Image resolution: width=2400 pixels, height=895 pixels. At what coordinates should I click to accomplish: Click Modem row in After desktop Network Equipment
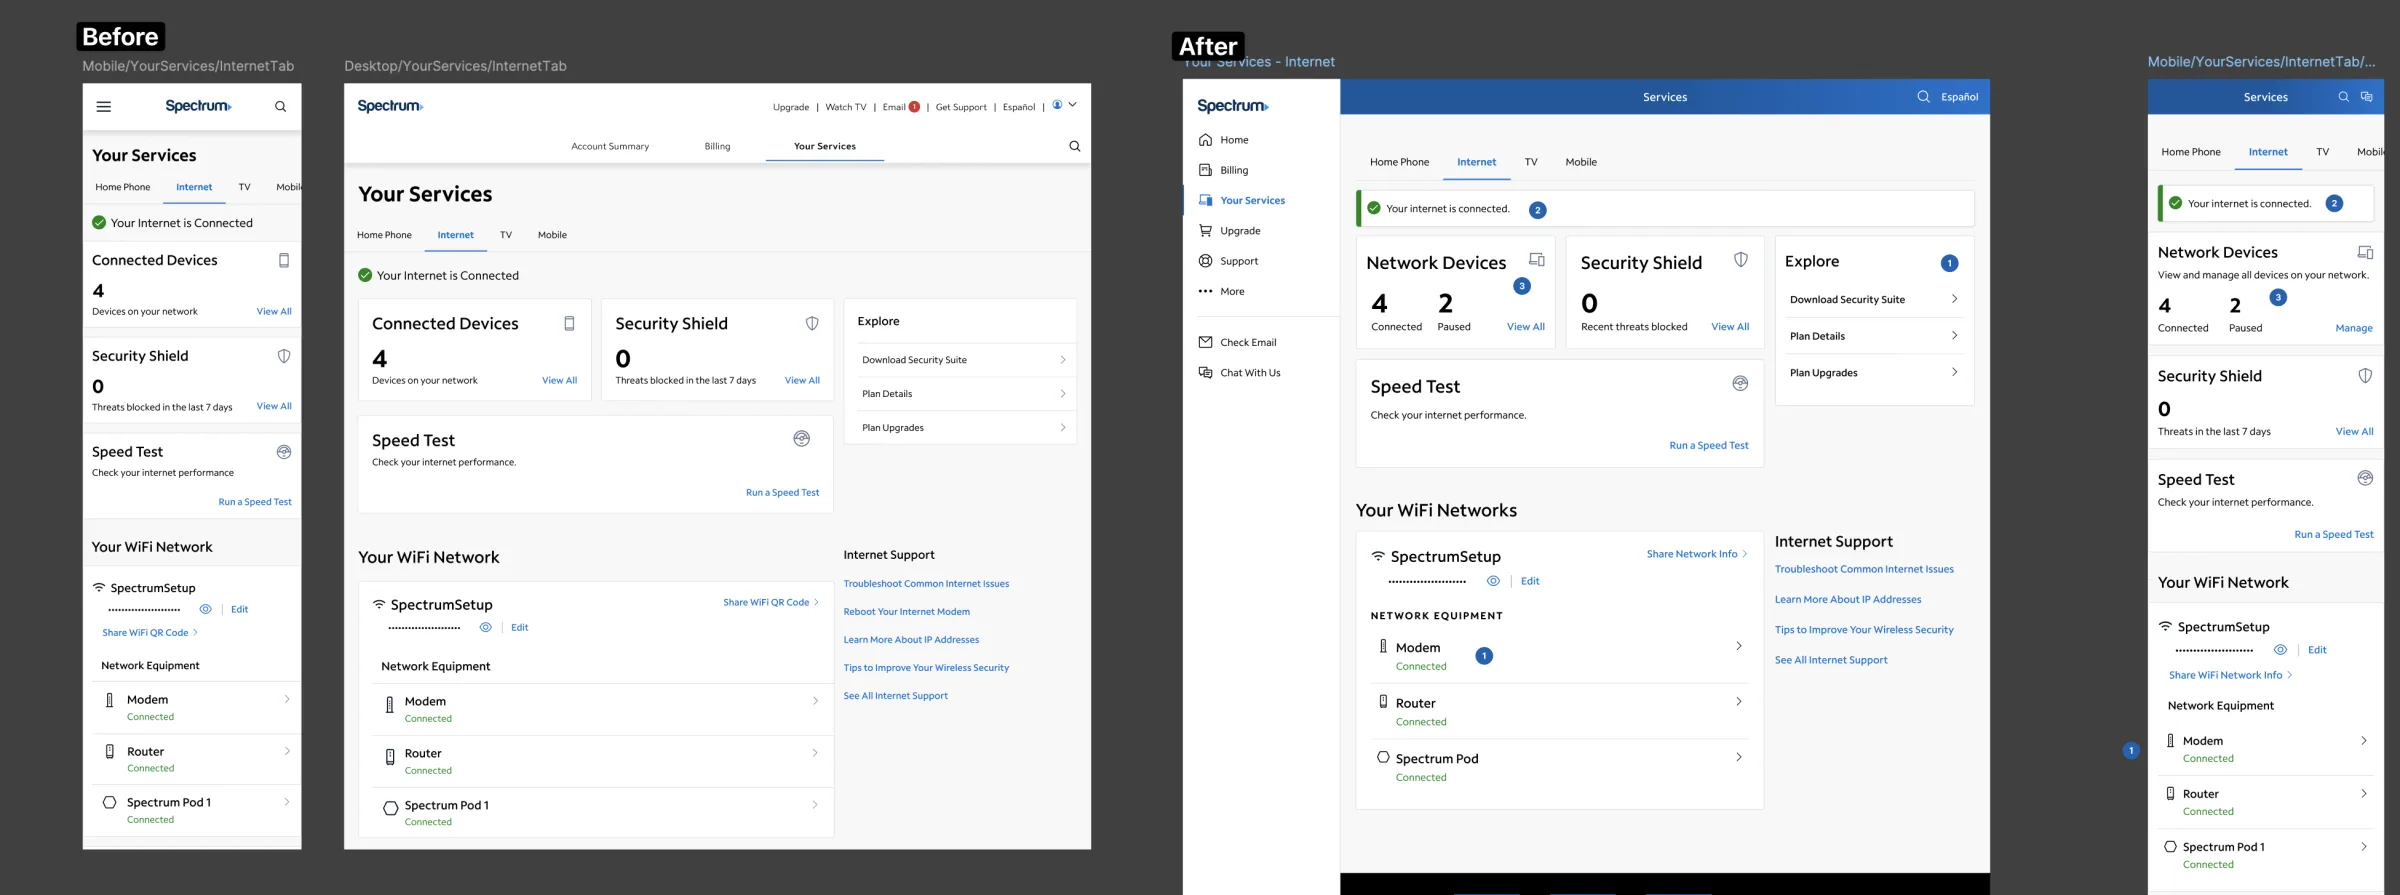click(1560, 656)
